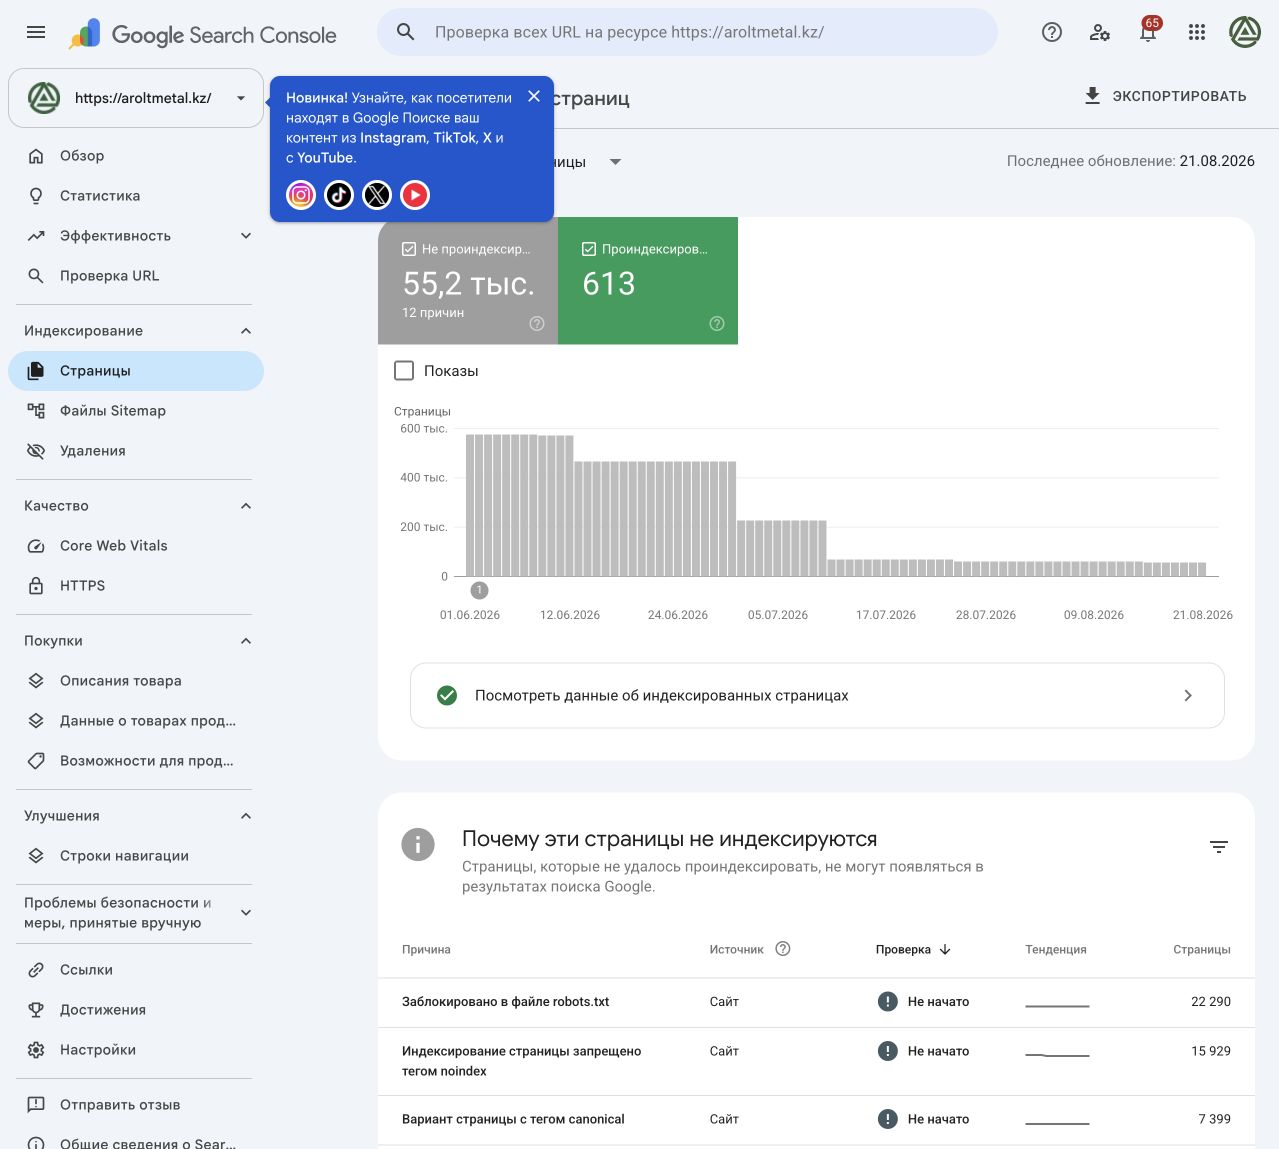Toggle Не проиндексировано card checkbox
The height and width of the screenshot is (1149, 1279).
409,249
